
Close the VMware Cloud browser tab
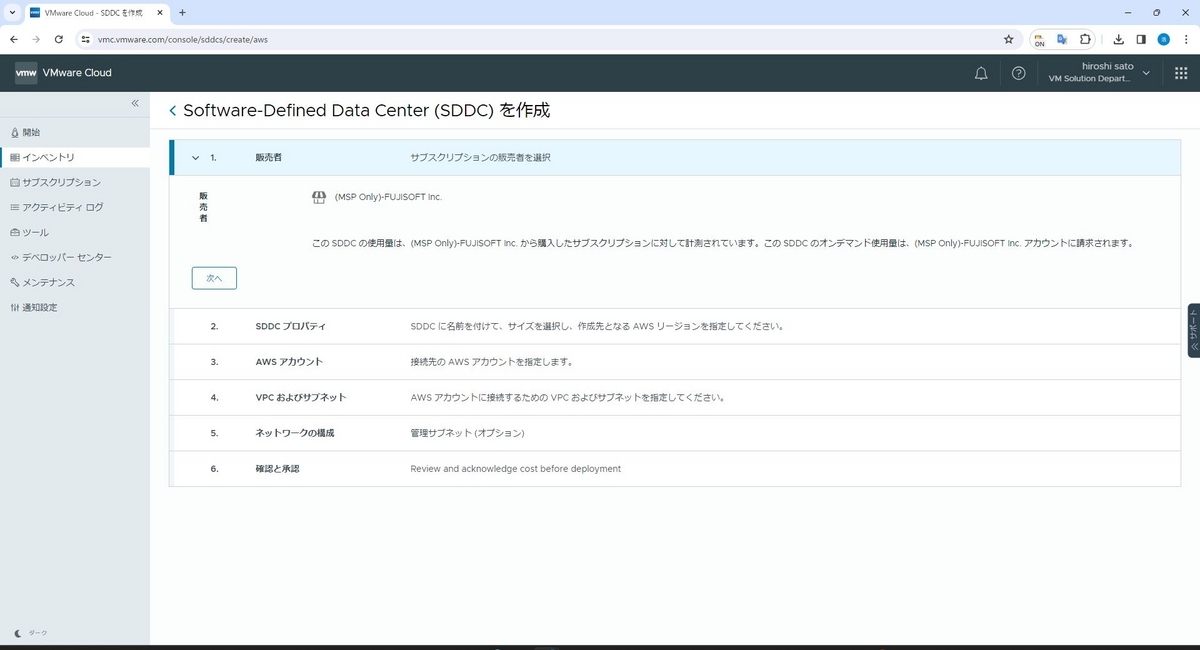point(161,12)
